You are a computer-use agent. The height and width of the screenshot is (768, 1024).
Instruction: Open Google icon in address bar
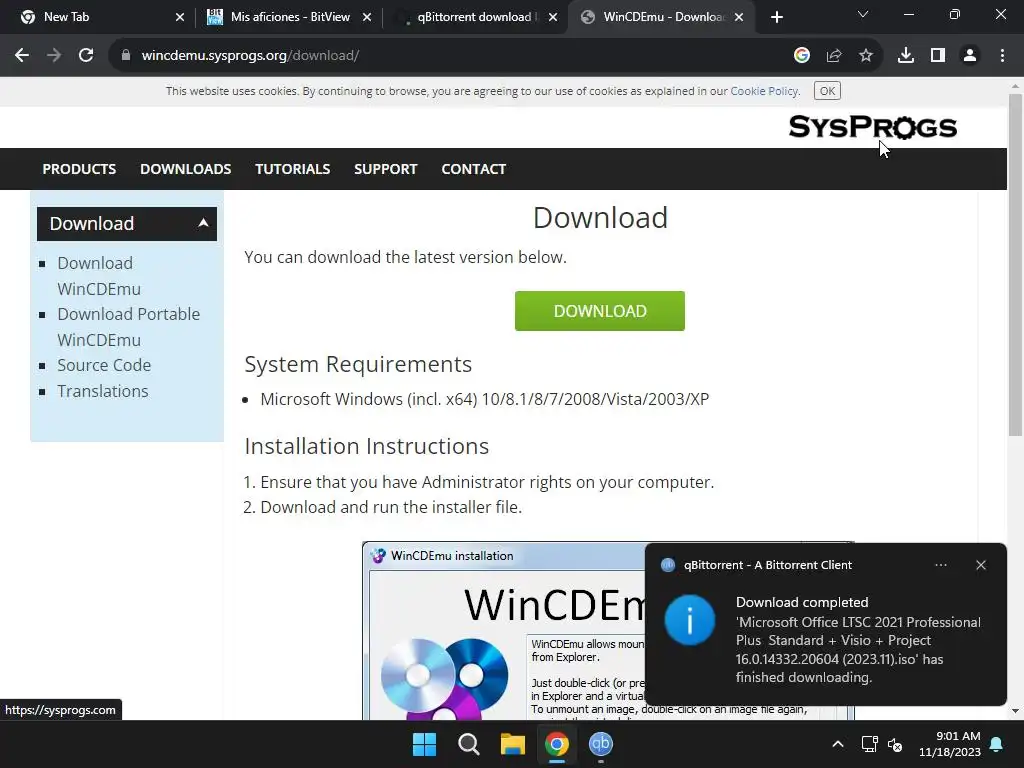[x=801, y=56]
